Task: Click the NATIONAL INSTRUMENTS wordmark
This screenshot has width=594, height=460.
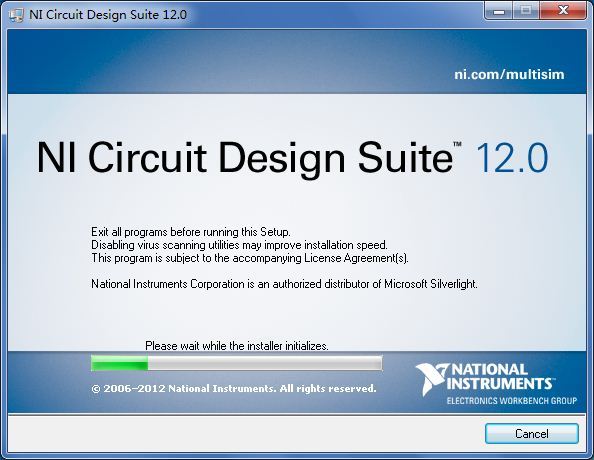Action: click(499, 377)
